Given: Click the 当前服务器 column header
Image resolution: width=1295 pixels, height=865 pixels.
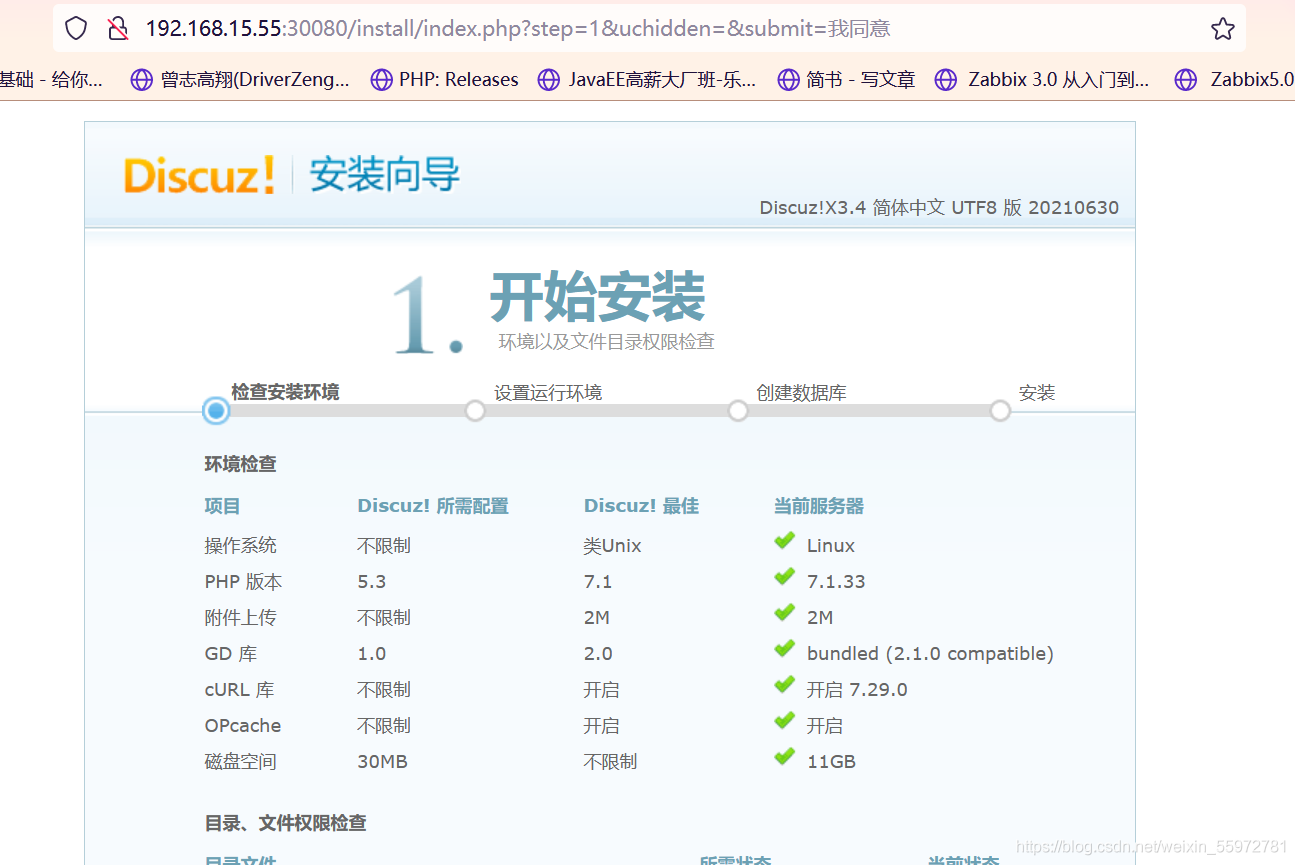Looking at the screenshot, I should [x=818, y=506].
